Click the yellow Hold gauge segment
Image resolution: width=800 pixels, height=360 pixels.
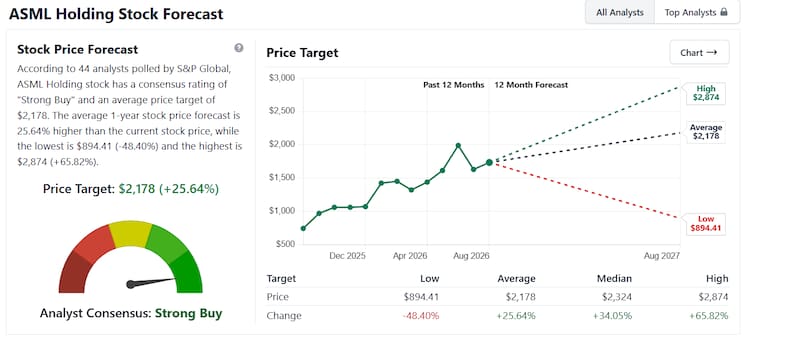[x=131, y=233]
